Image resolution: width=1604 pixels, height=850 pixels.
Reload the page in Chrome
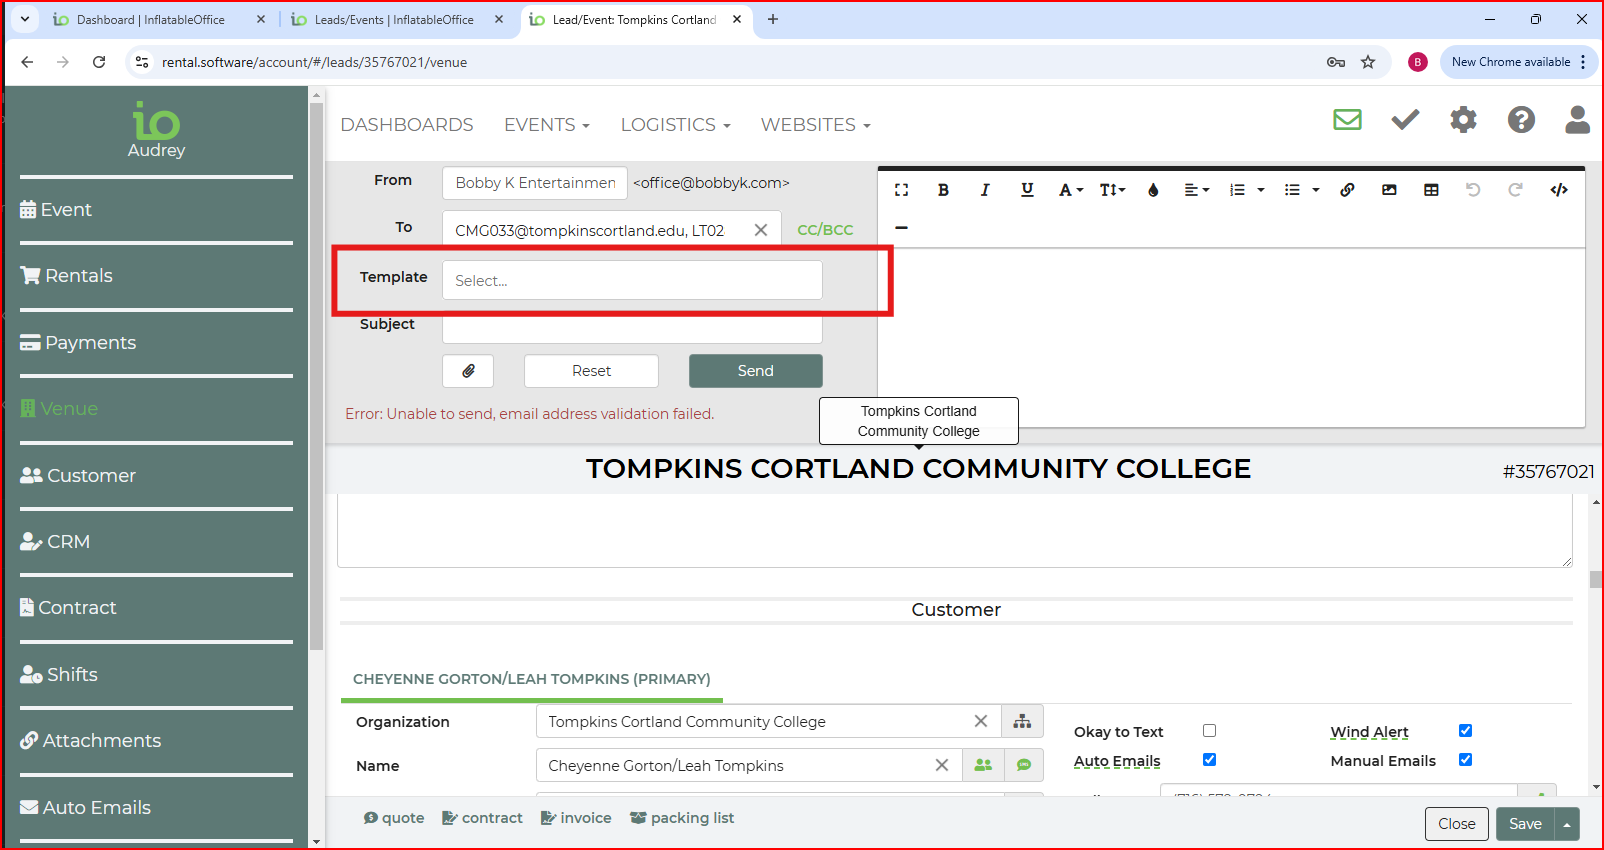point(99,62)
